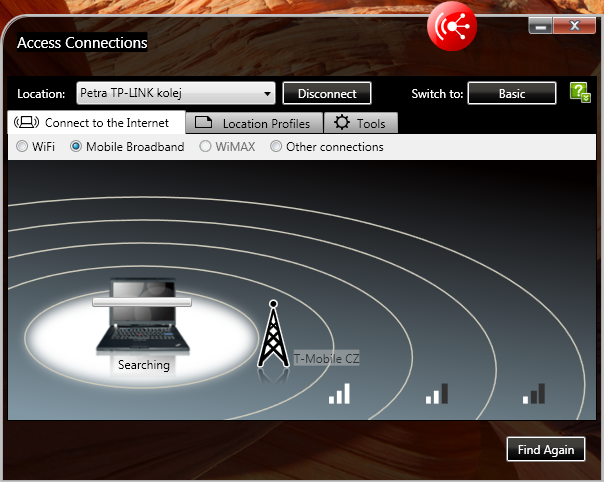Click the middle signal strength bars icon
604x482 pixels.
coord(437,393)
